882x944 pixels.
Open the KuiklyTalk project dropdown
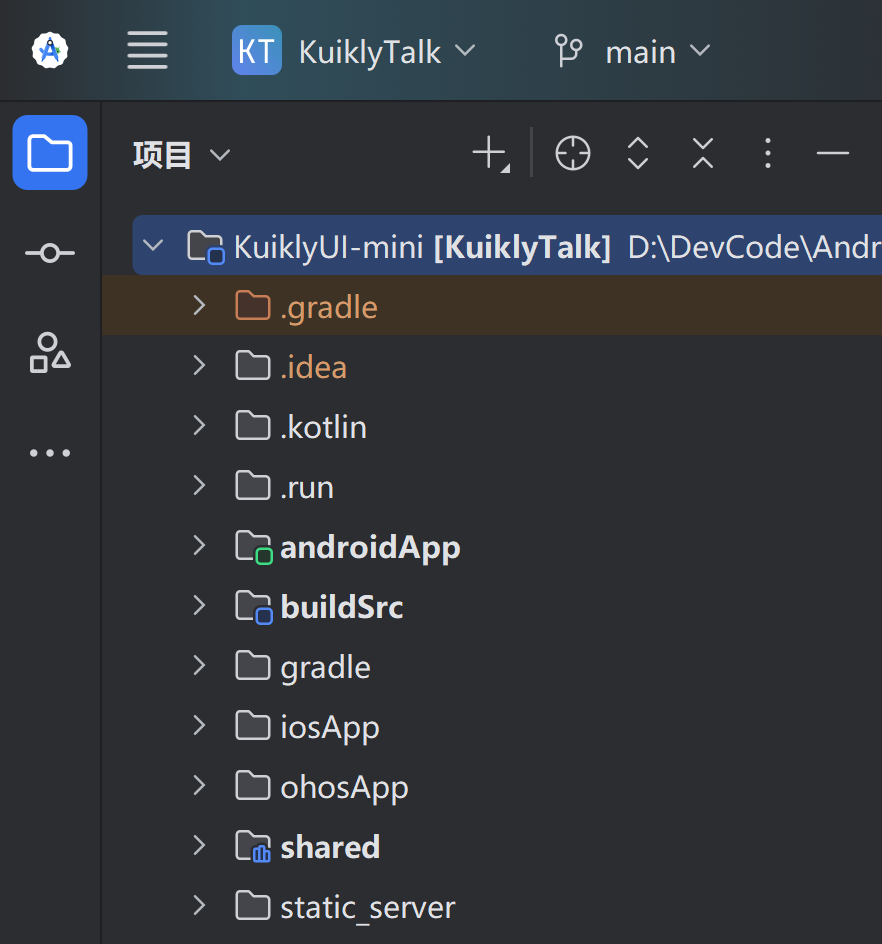pyautogui.click(x=387, y=52)
